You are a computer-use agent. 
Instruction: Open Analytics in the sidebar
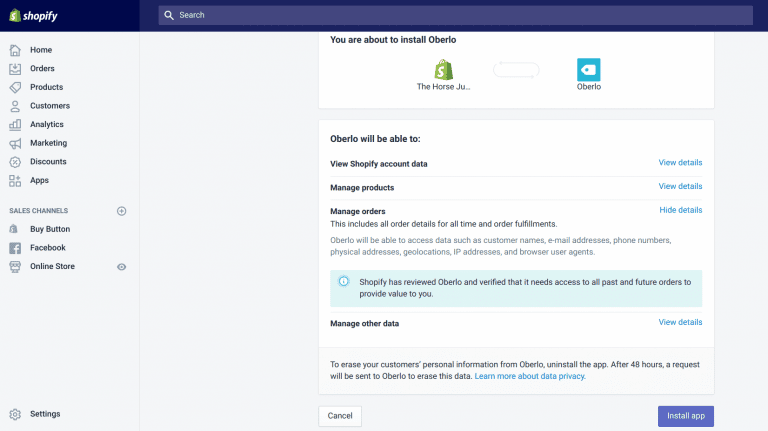coord(47,124)
